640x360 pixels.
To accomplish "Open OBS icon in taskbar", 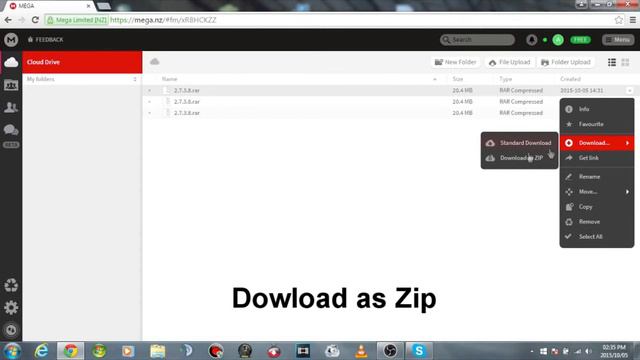I will (390, 351).
